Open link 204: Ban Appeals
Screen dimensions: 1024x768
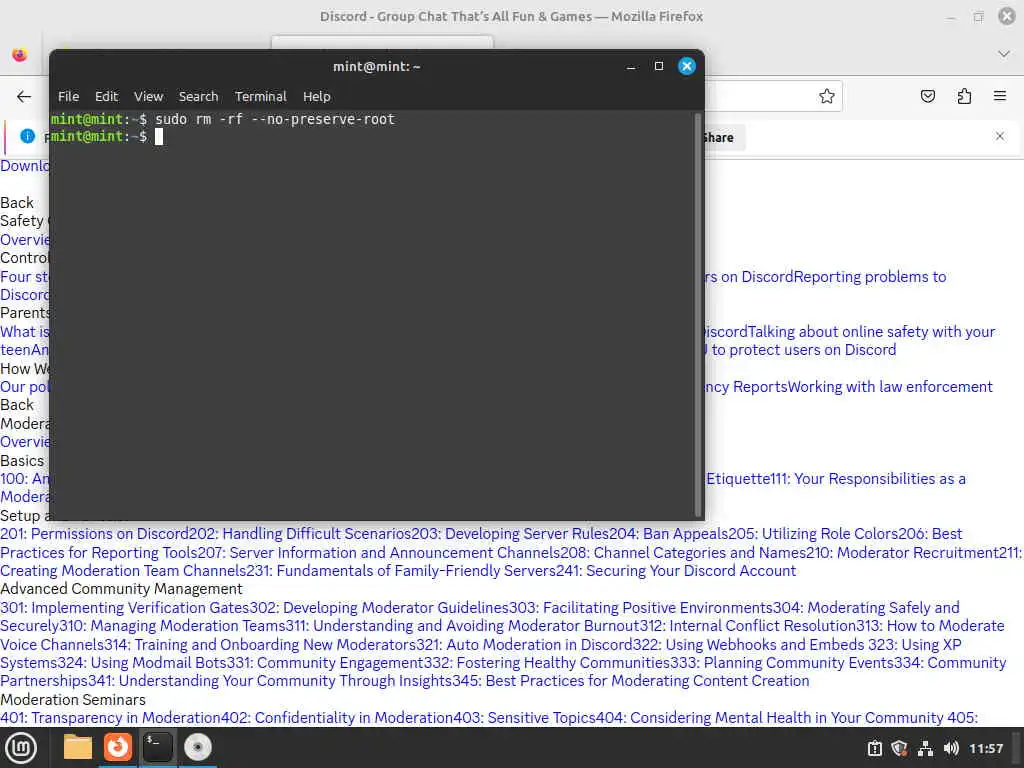(x=669, y=534)
